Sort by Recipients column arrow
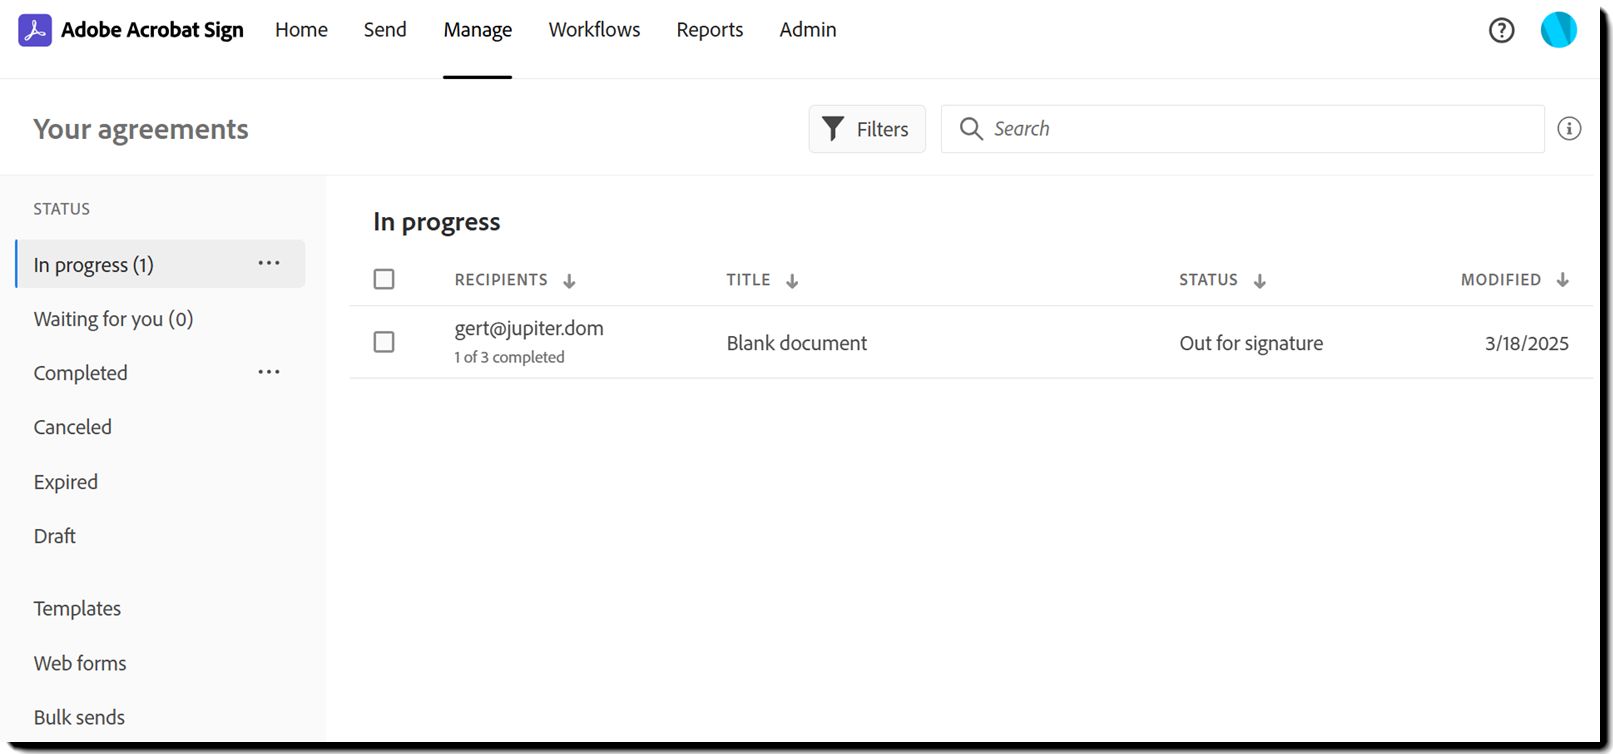This screenshot has height=754, width=1613. coord(569,281)
